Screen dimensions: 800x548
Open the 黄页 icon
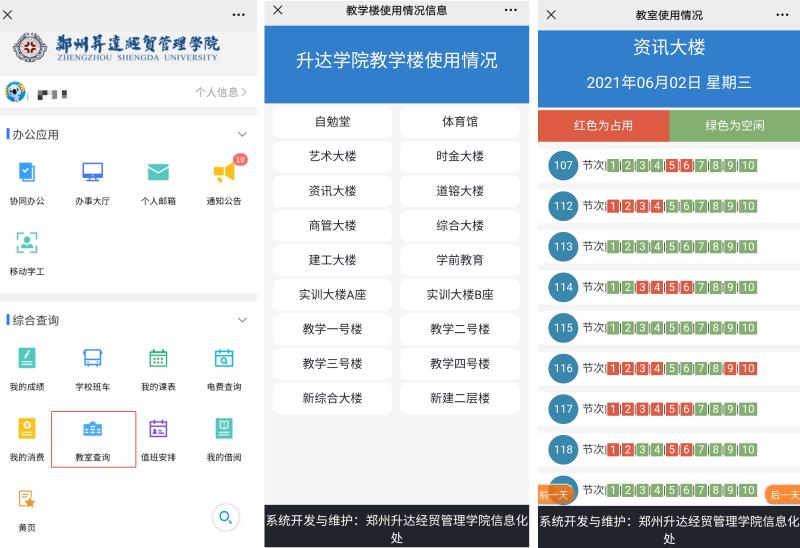click(x=27, y=499)
